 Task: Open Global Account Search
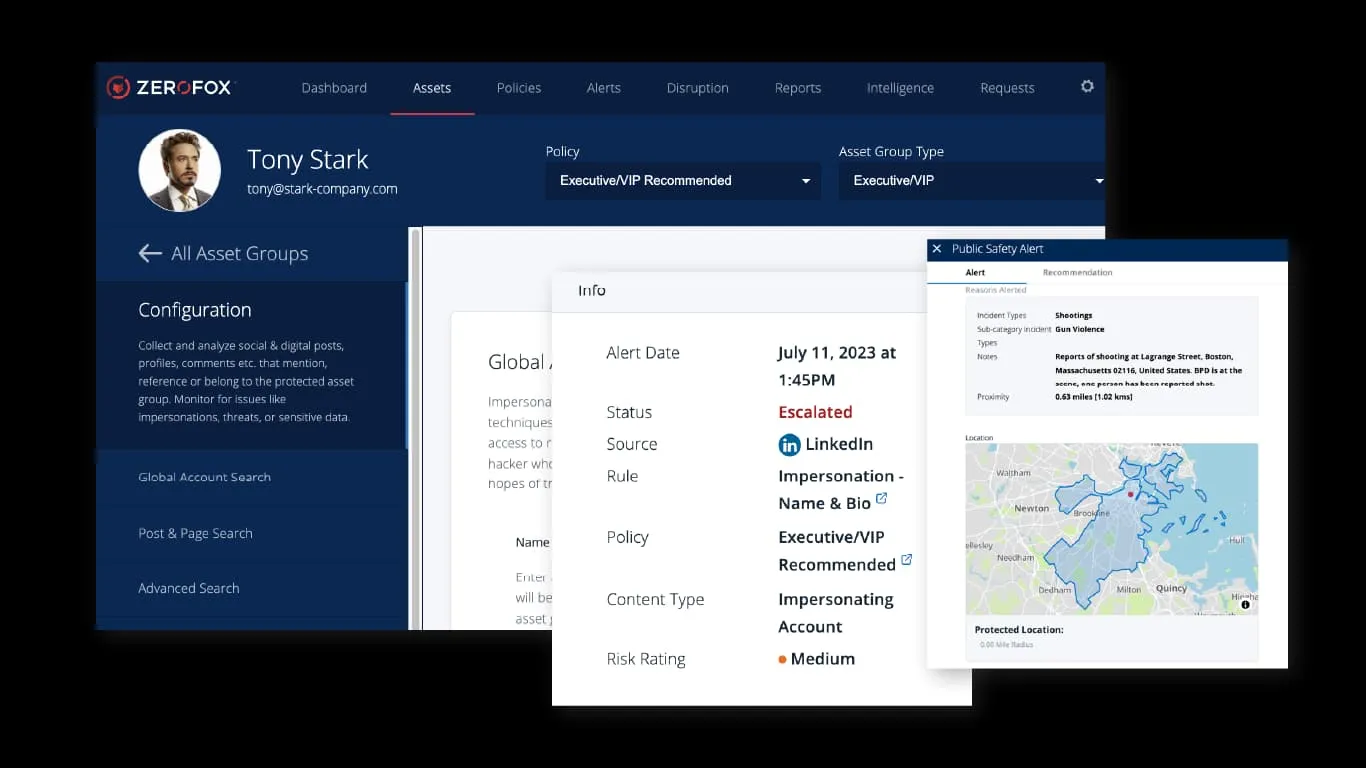pos(204,477)
